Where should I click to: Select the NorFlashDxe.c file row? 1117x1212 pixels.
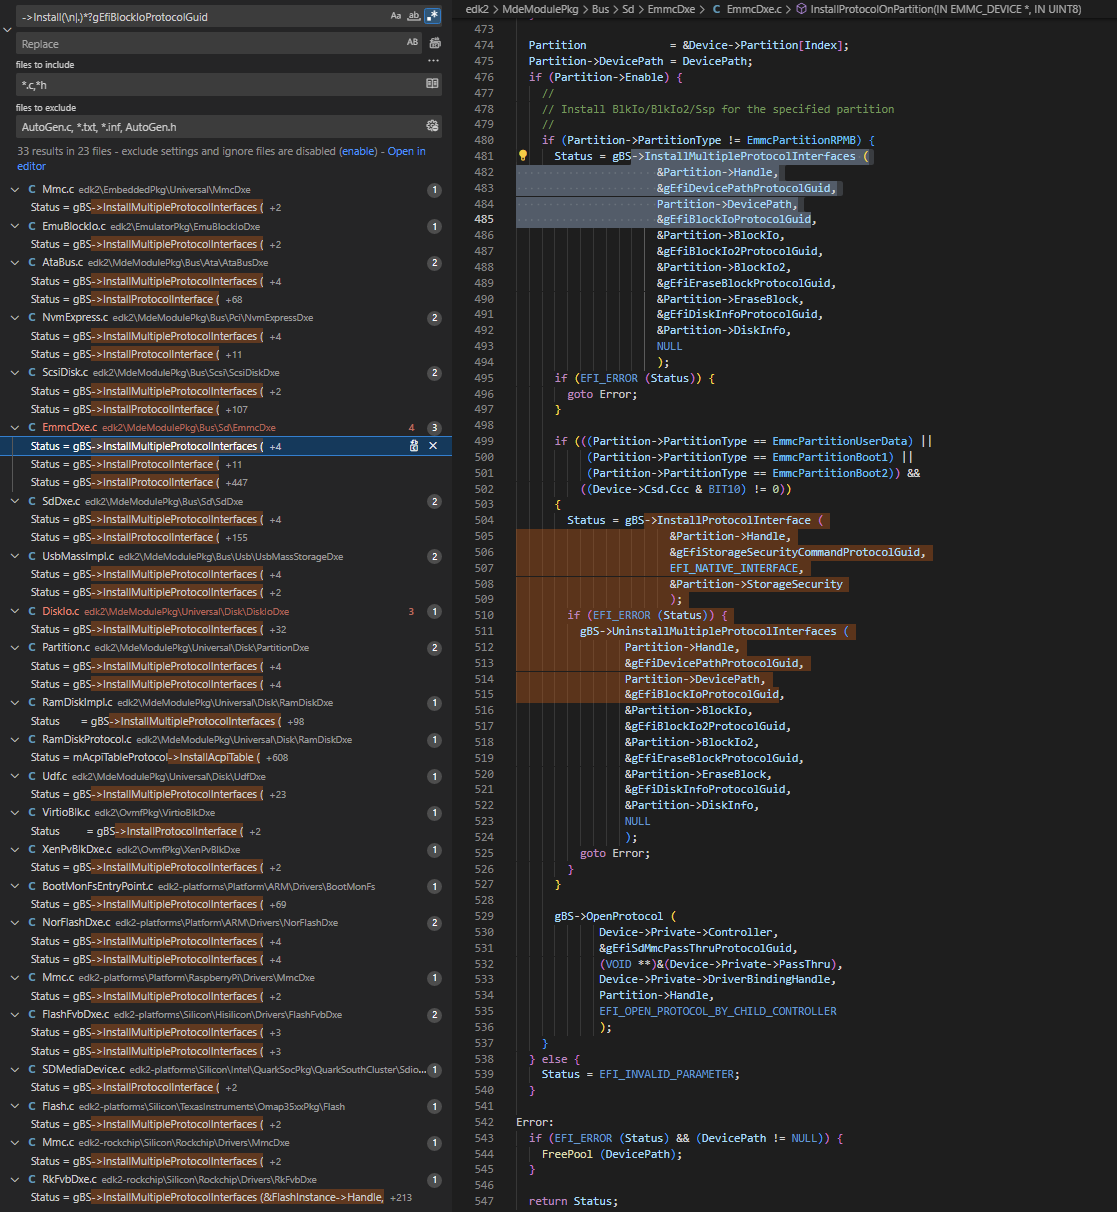226,923
